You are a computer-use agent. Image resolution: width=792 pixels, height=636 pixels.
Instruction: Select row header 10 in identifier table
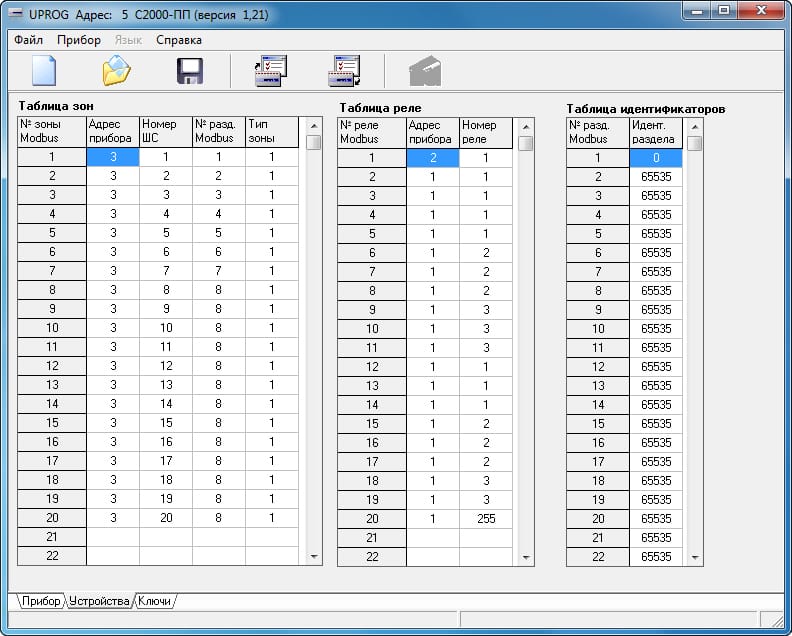tap(598, 329)
